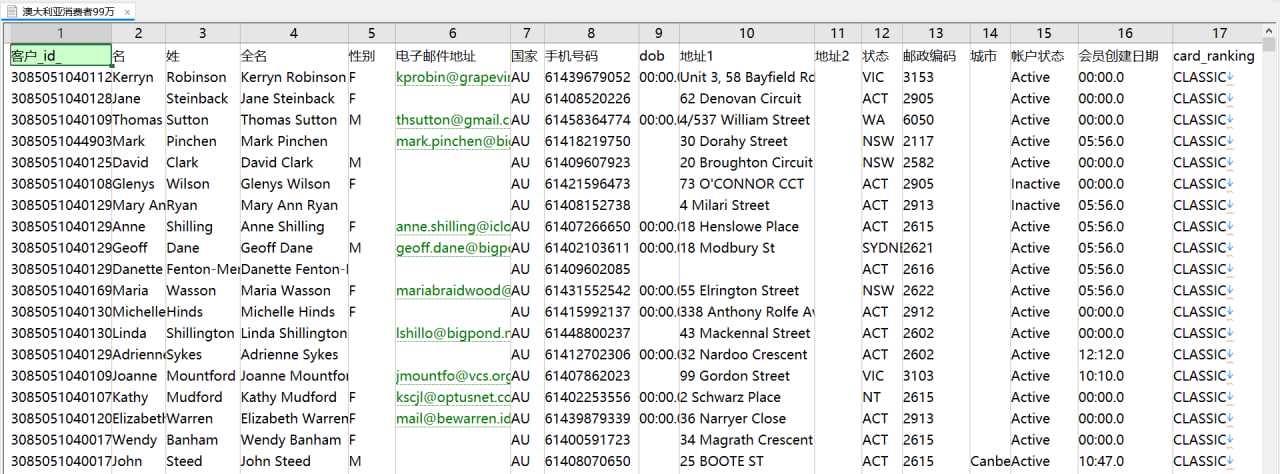This screenshot has height=474, width=1280.
Task: Click Inactive status in Glenys Wilson row
Action: pos(1044,184)
